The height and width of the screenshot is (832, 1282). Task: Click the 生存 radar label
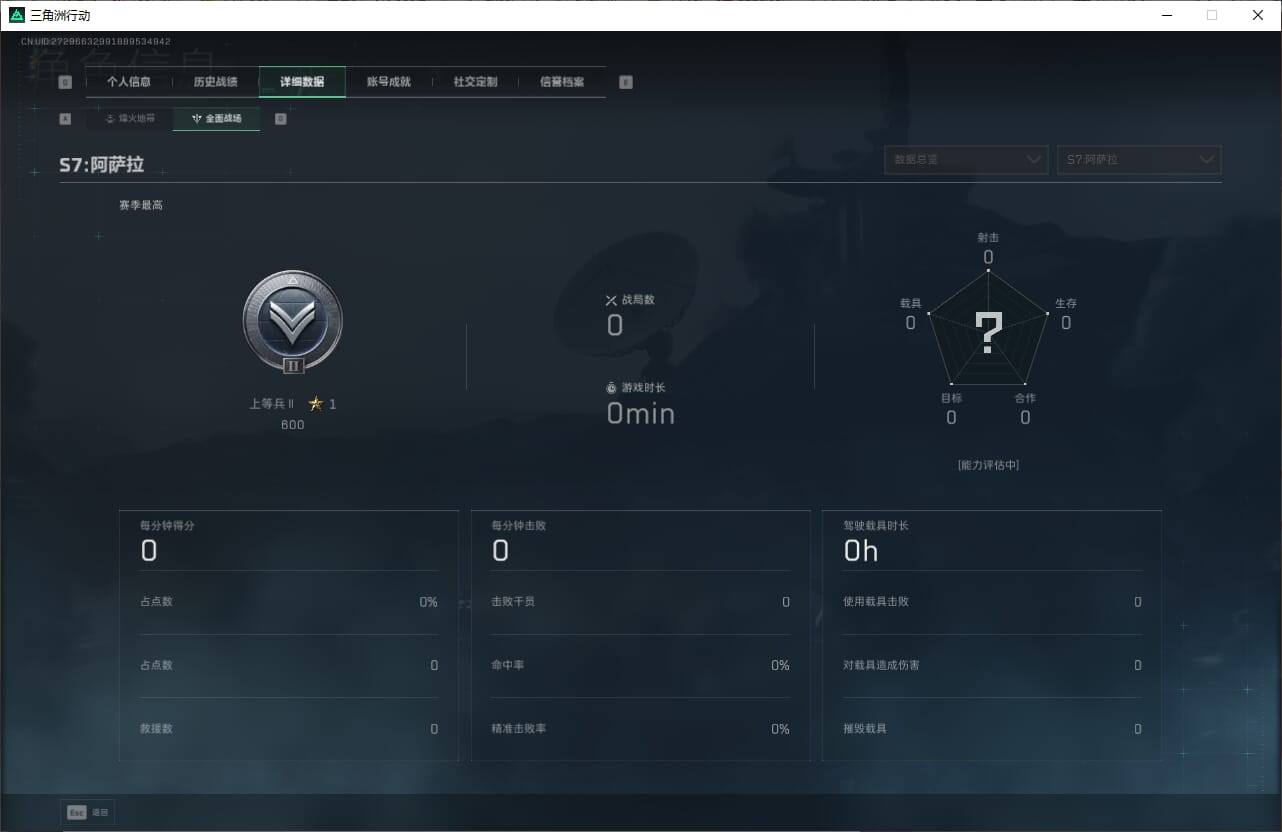(x=1066, y=303)
